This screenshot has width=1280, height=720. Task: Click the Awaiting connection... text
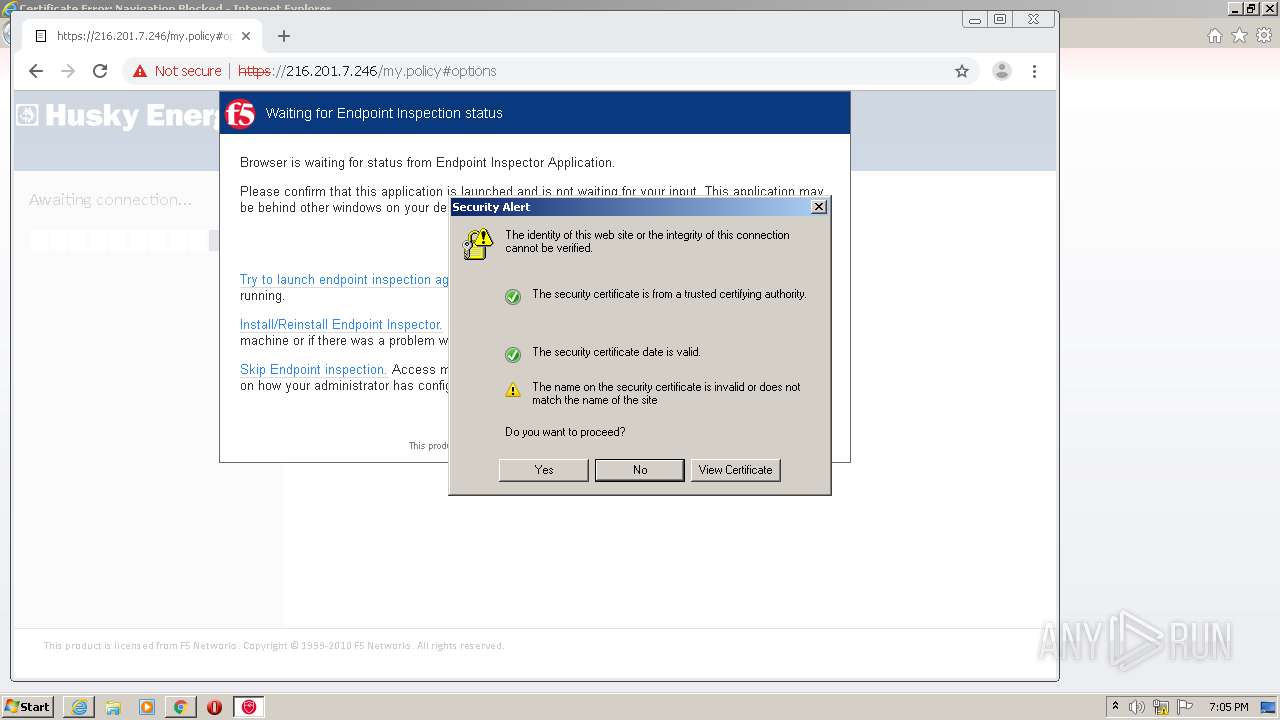click(110, 200)
